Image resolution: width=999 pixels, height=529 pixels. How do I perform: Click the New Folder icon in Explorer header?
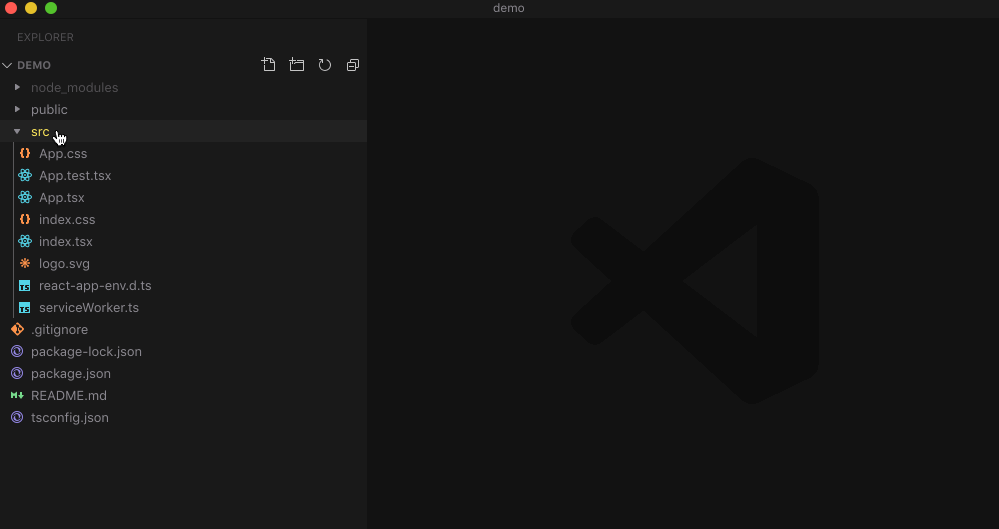coord(296,65)
